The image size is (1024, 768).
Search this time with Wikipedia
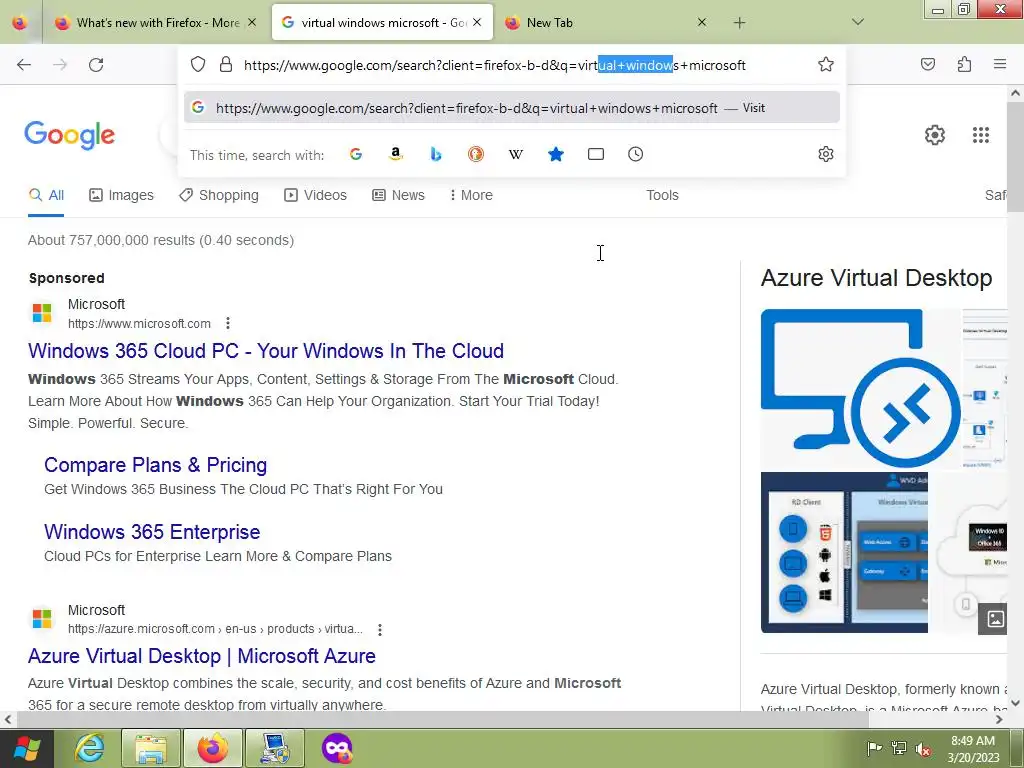coord(516,154)
